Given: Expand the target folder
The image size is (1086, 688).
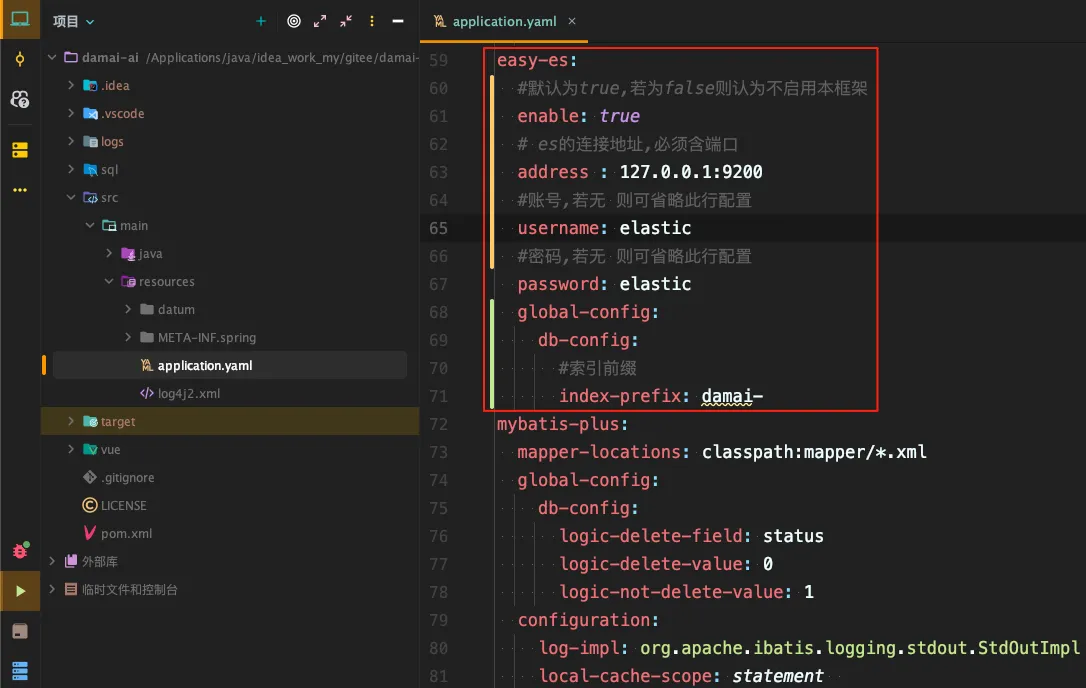Looking at the screenshot, I should 71,422.
